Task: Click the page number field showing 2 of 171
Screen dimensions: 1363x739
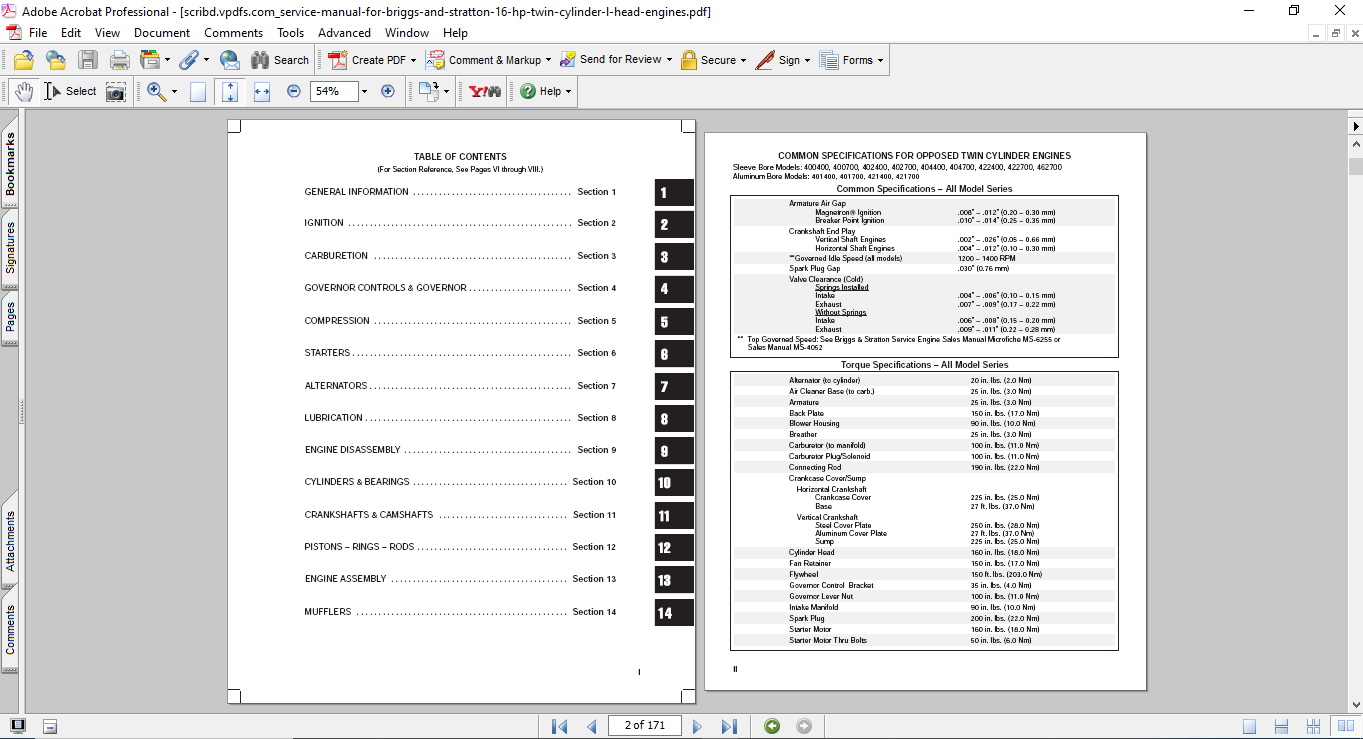Action: click(645, 726)
